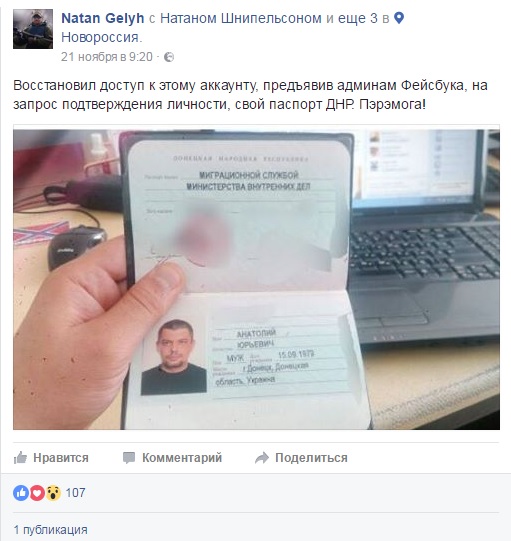
Task: Open tagged friend Натаном Шнипельсоном profile
Action: click(241, 18)
